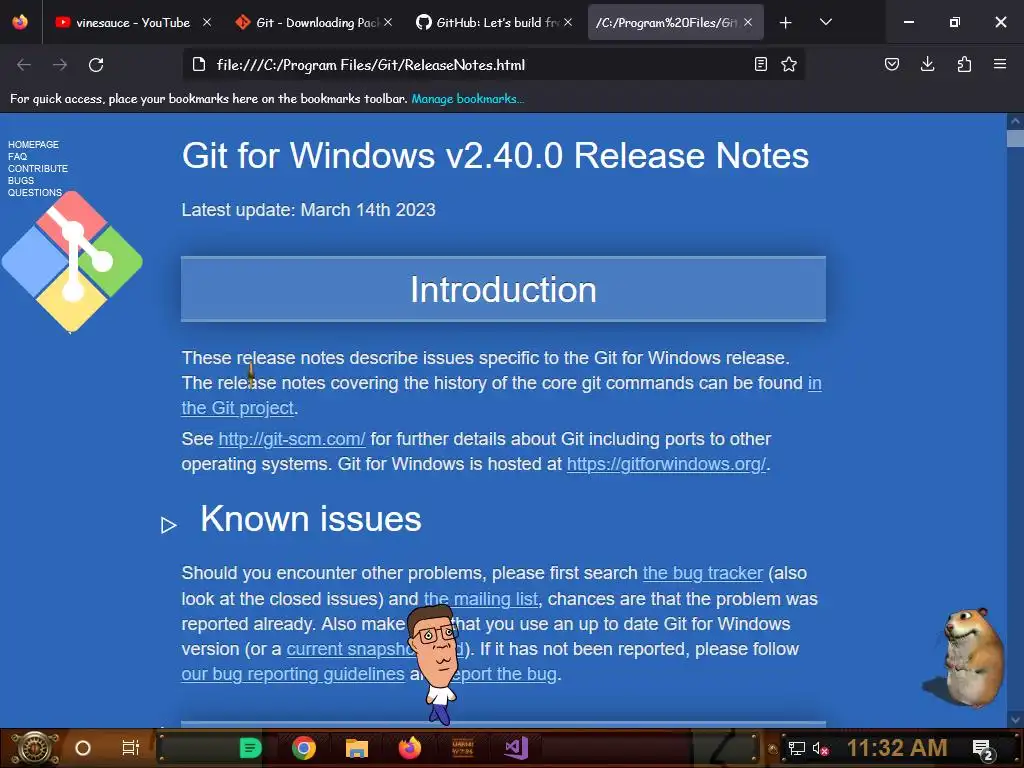1024x768 pixels.
Task: Click the current snapshot build link
Action: click(350, 649)
